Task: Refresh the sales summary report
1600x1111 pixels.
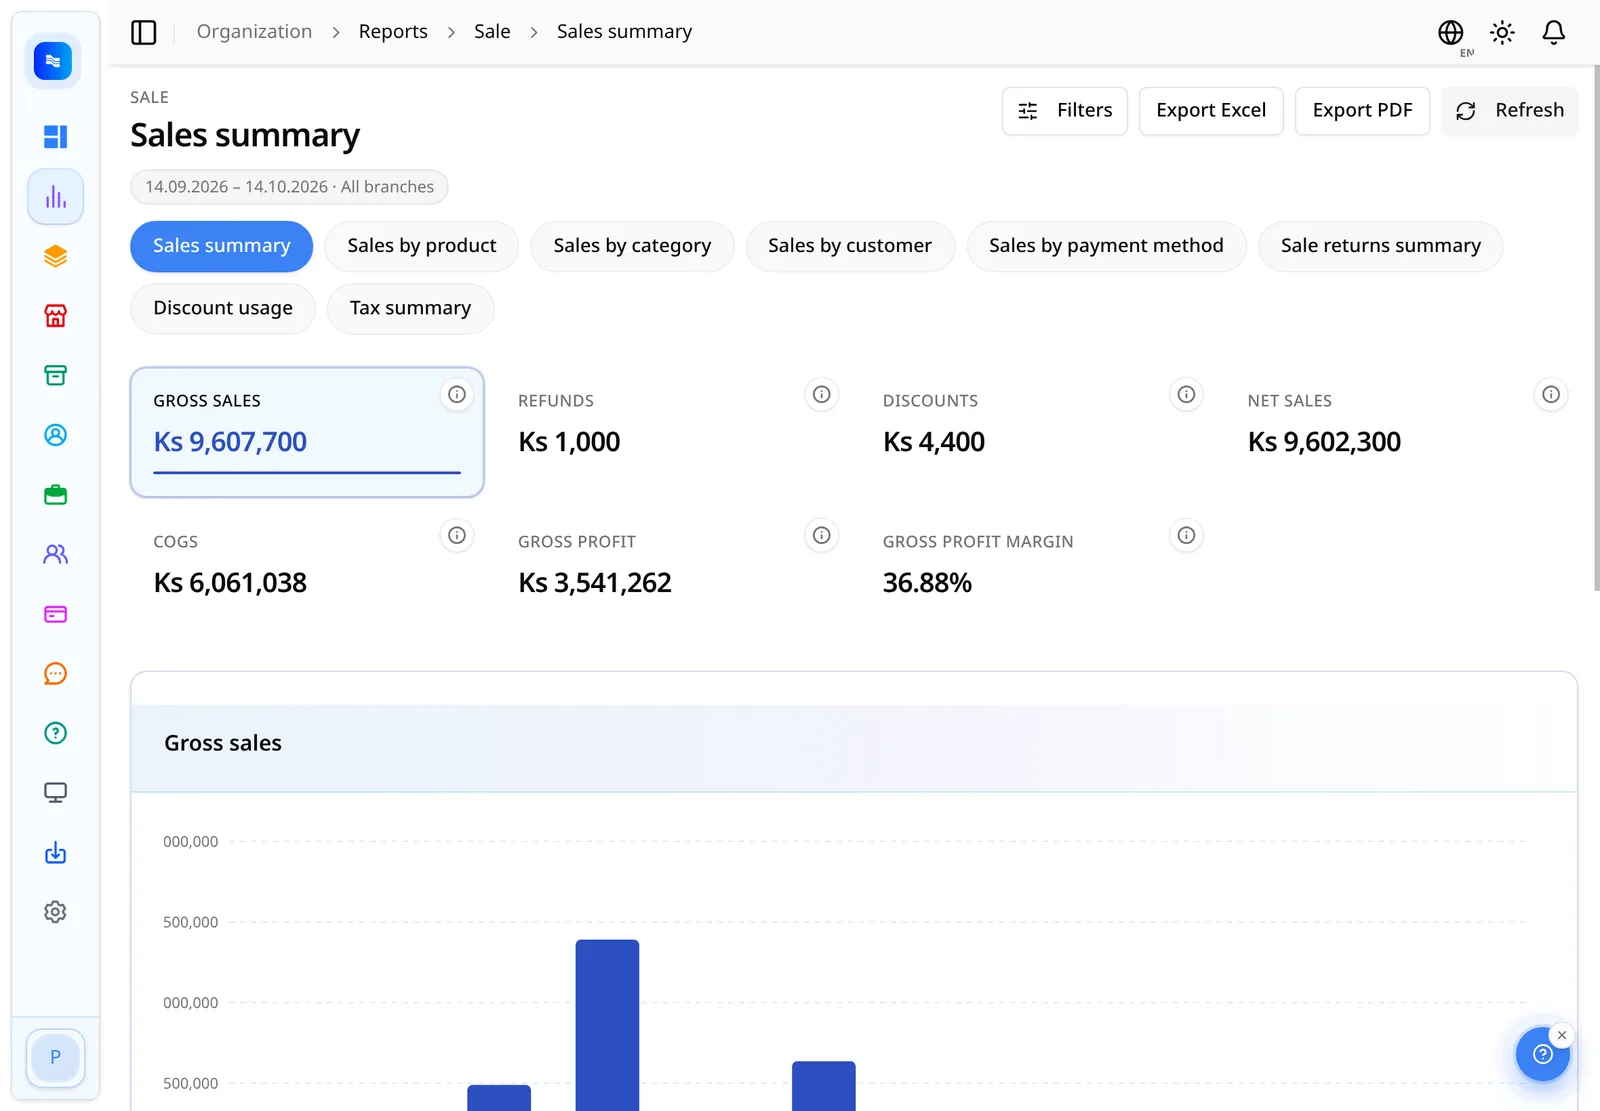Action: coord(1510,110)
